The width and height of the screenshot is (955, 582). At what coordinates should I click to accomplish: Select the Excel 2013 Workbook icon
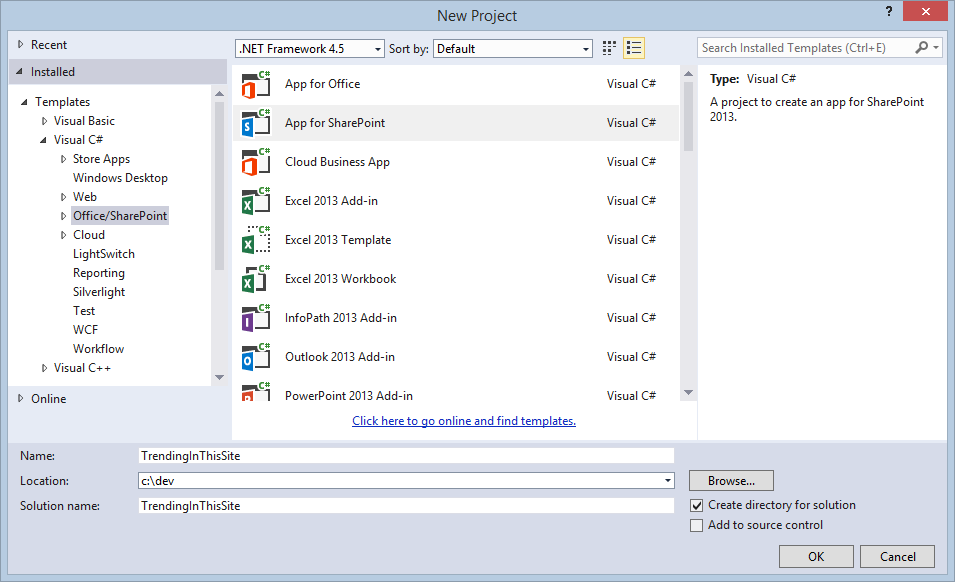(256, 279)
